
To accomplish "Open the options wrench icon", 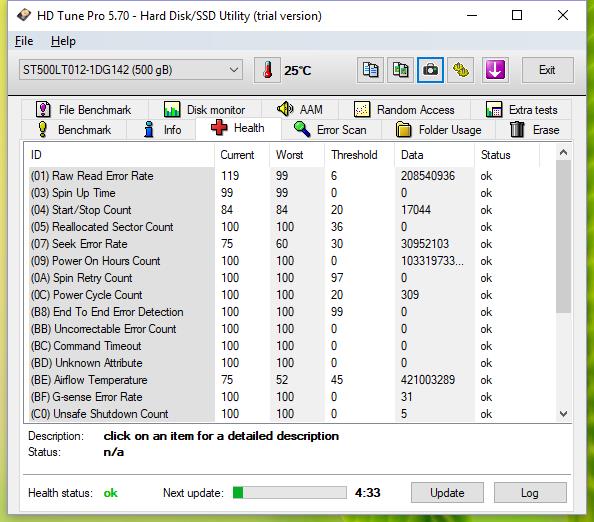I will pyautogui.click(x=461, y=70).
